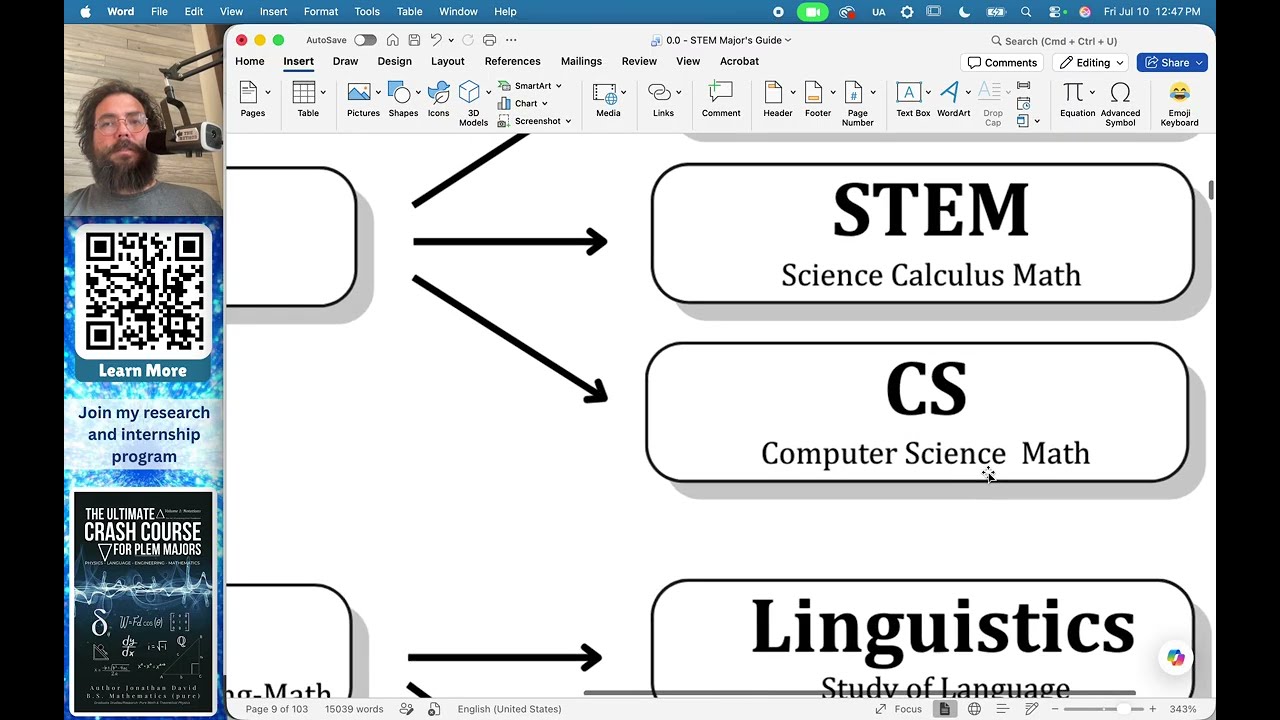Click the Search field in title bar
Screen dimensions: 1280x720
click(1055, 41)
